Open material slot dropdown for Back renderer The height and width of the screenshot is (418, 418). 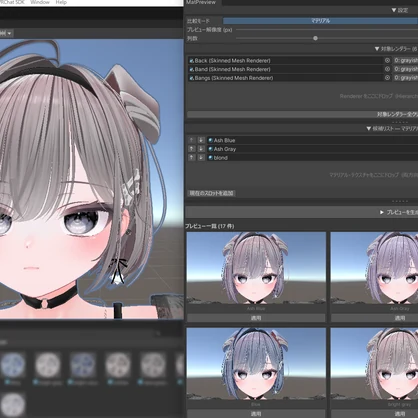pos(405,61)
